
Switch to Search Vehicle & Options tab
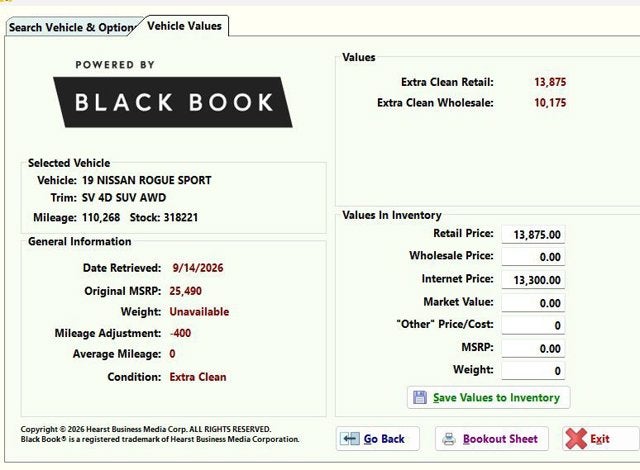(x=73, y=27)
